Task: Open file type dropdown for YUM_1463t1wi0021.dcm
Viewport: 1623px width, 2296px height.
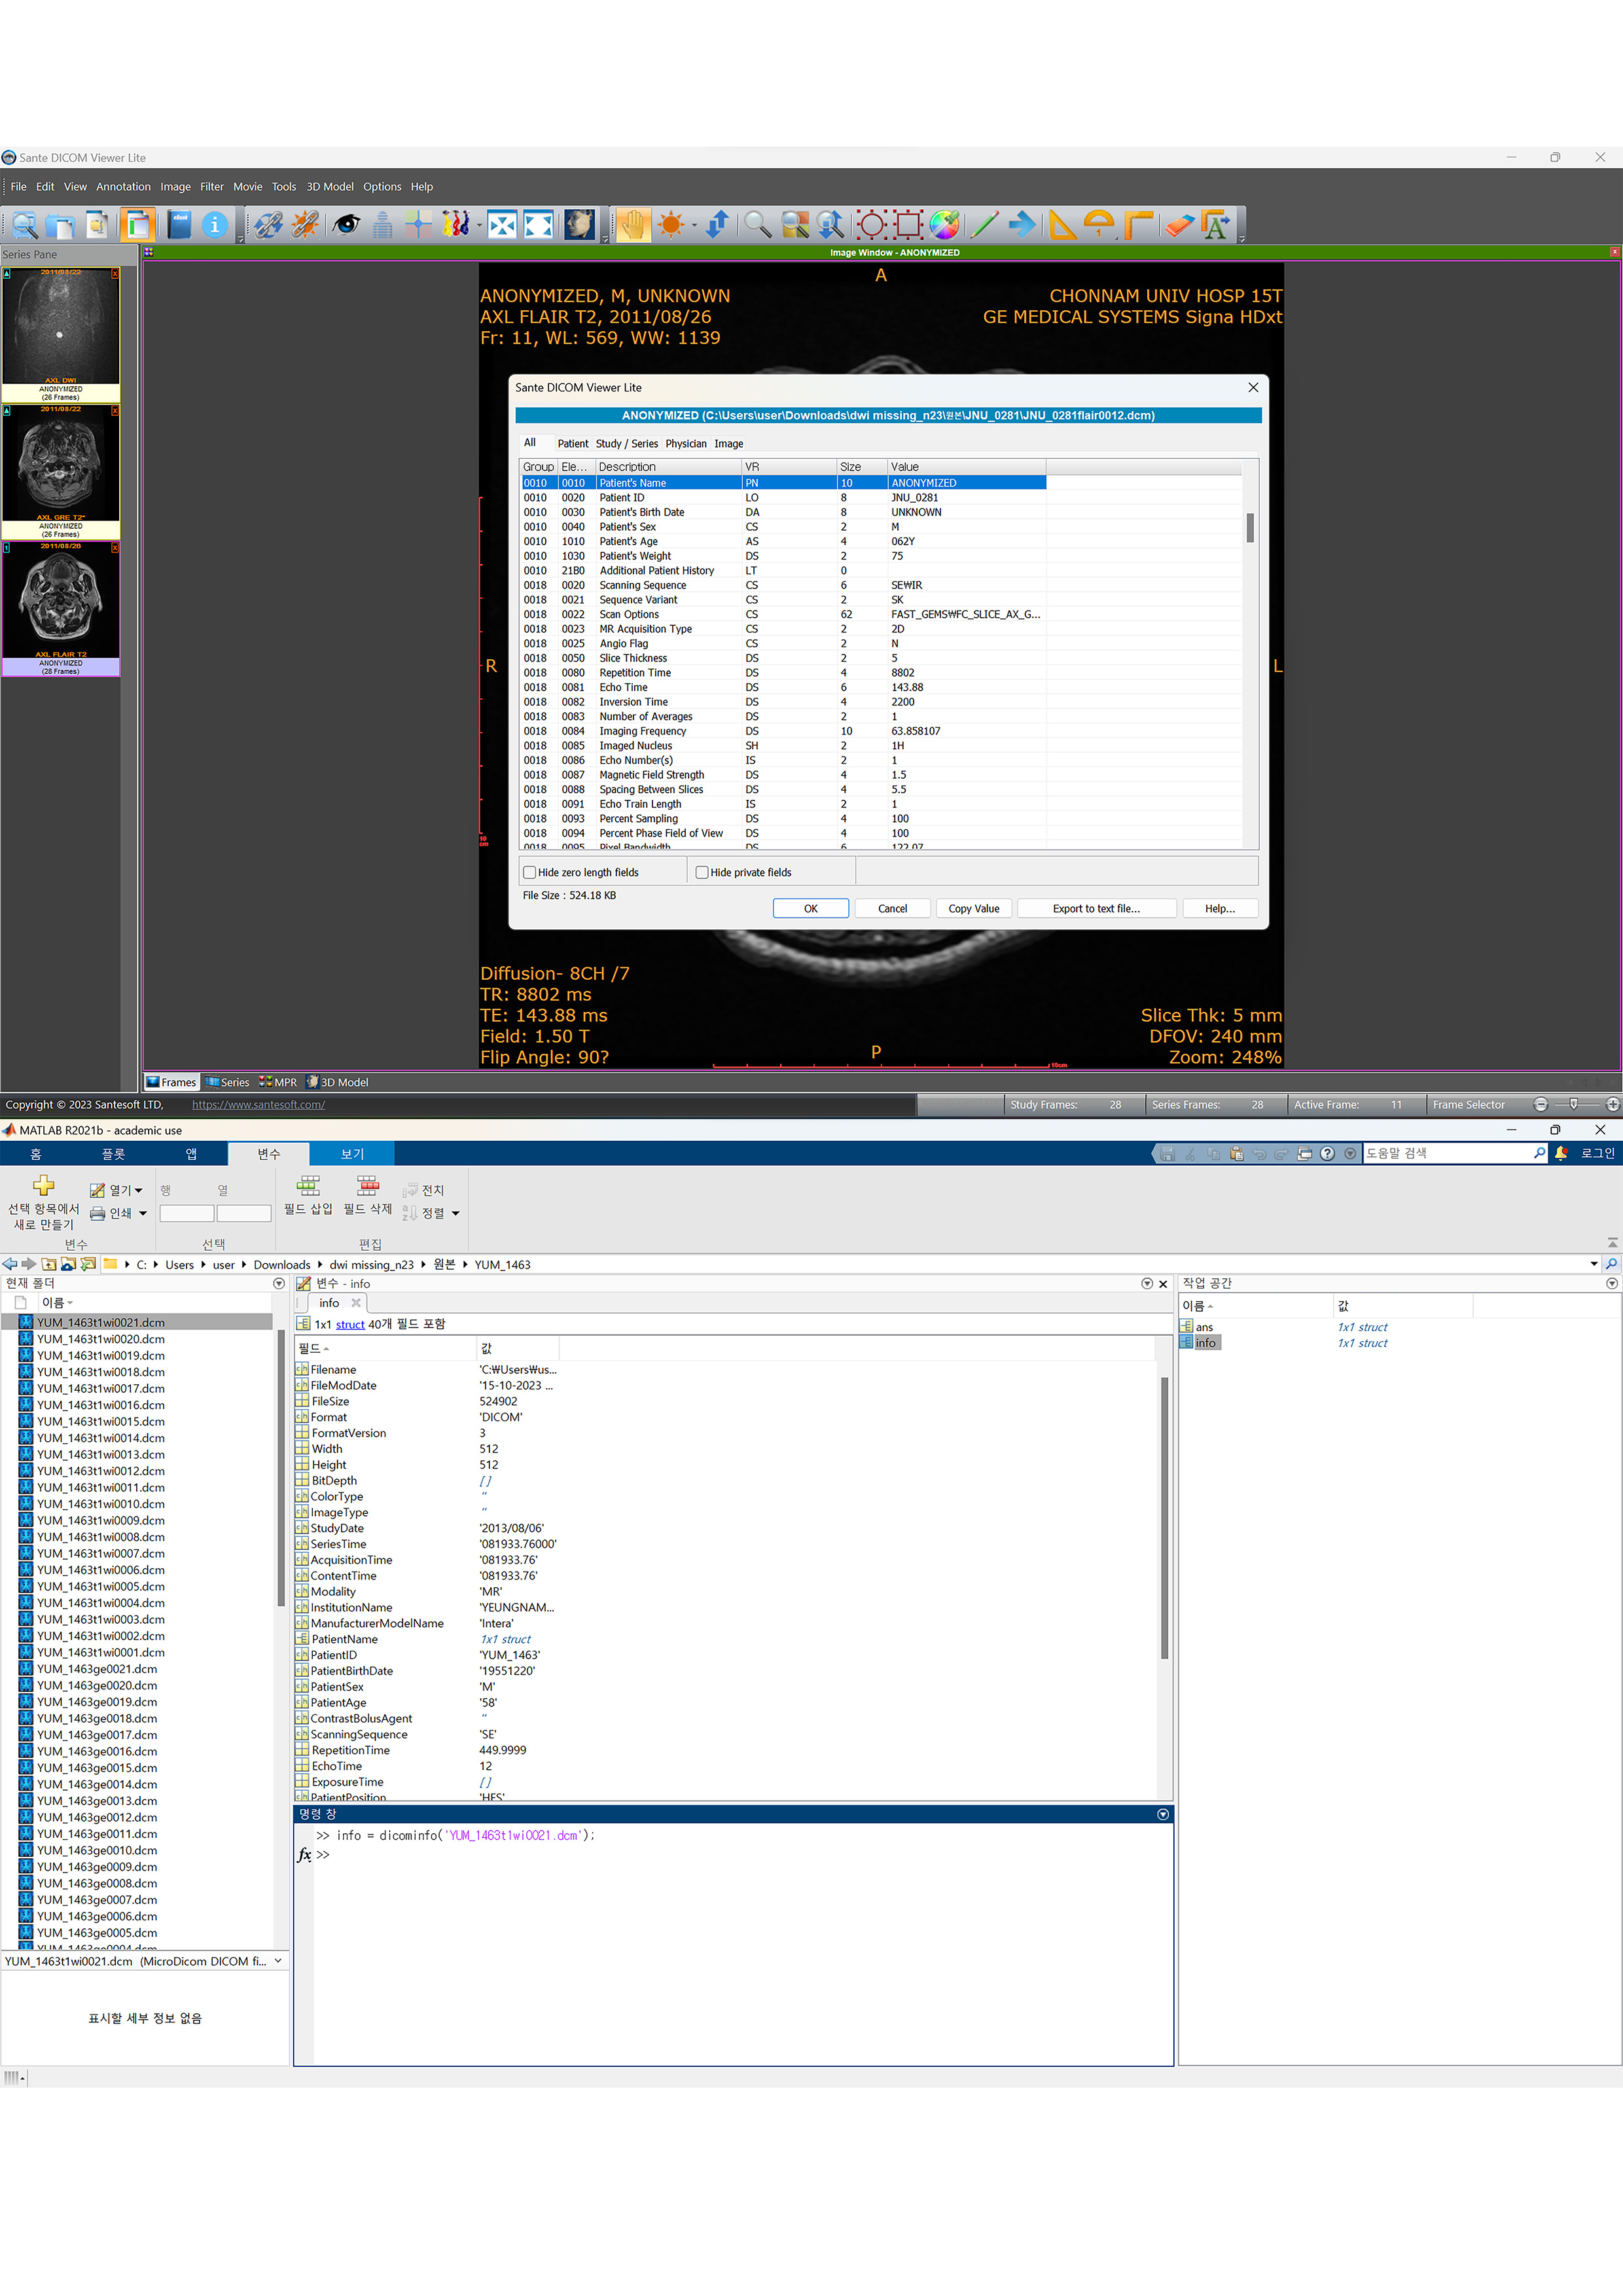Action: point(278,1961)
